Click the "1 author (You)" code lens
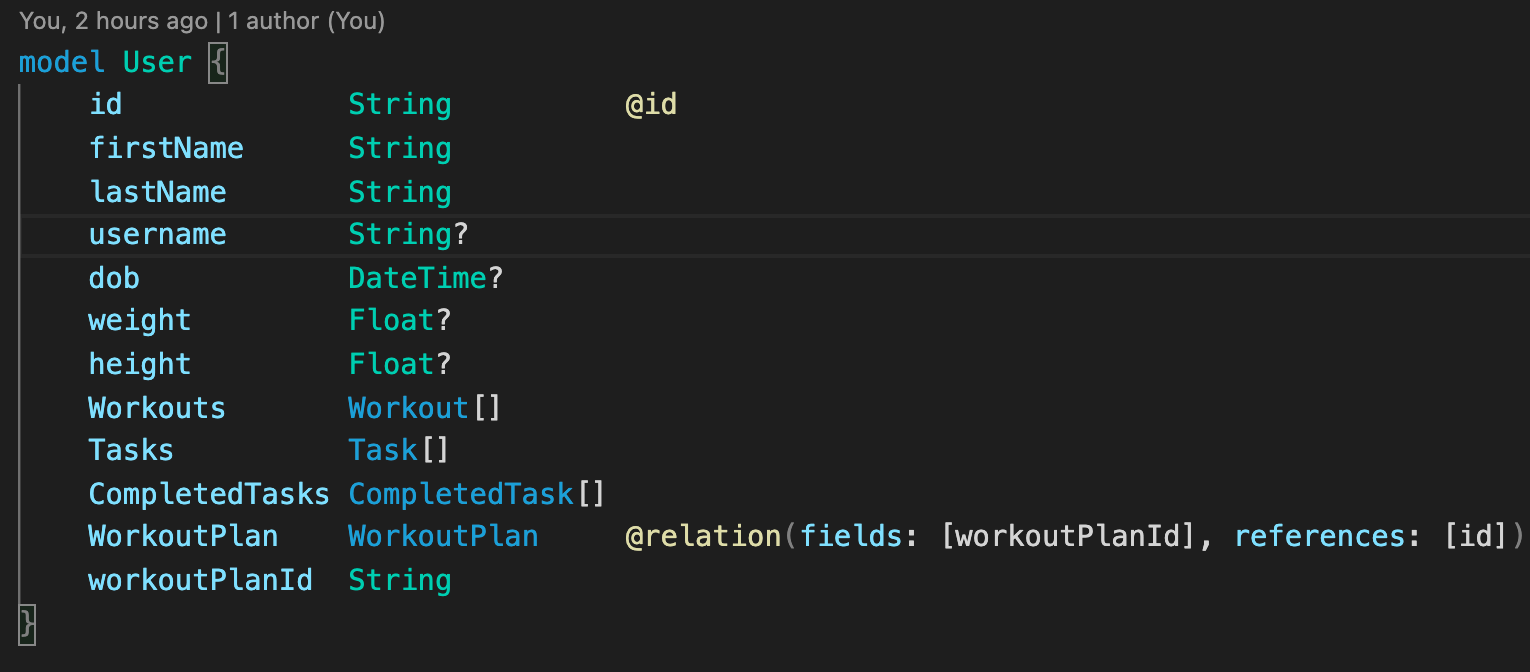Screen dimensions: 1530x672 307,20
